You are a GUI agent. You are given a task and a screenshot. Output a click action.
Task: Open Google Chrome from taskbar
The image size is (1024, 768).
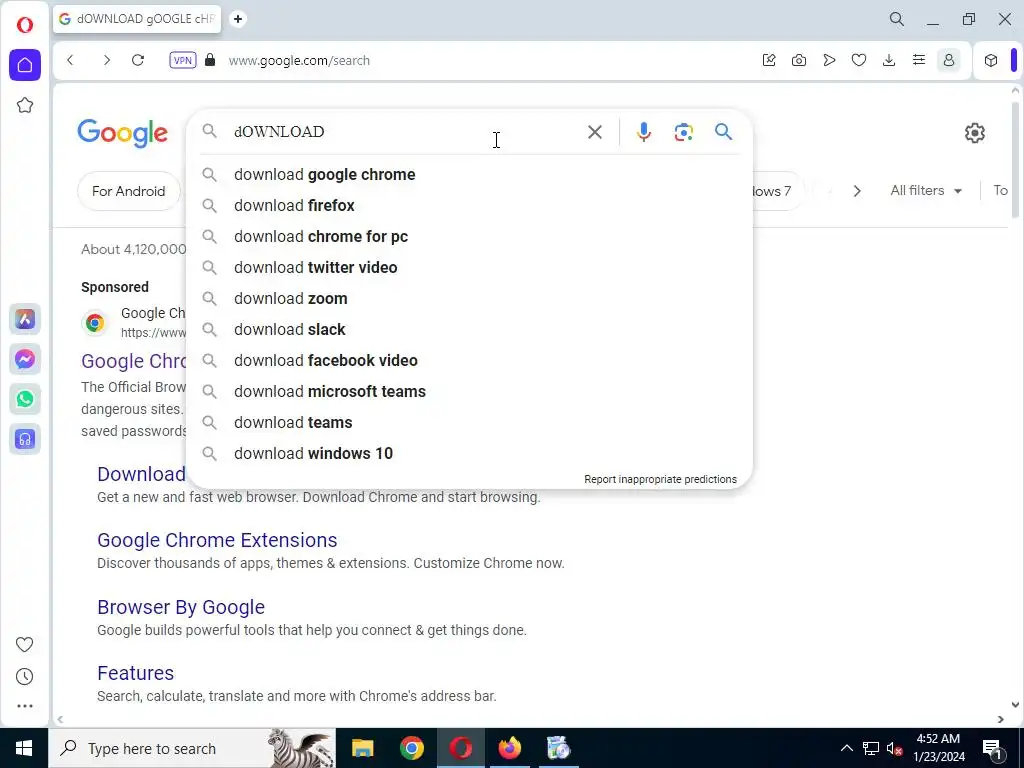point(411,748)
